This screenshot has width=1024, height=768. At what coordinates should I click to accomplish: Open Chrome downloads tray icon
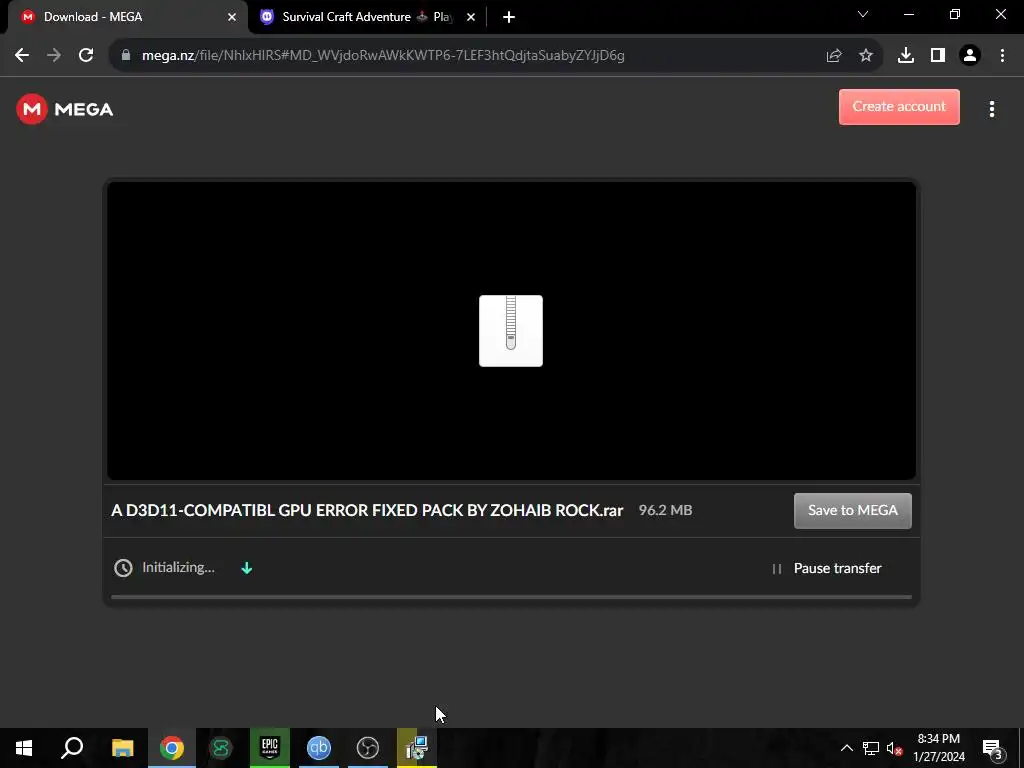906,56
